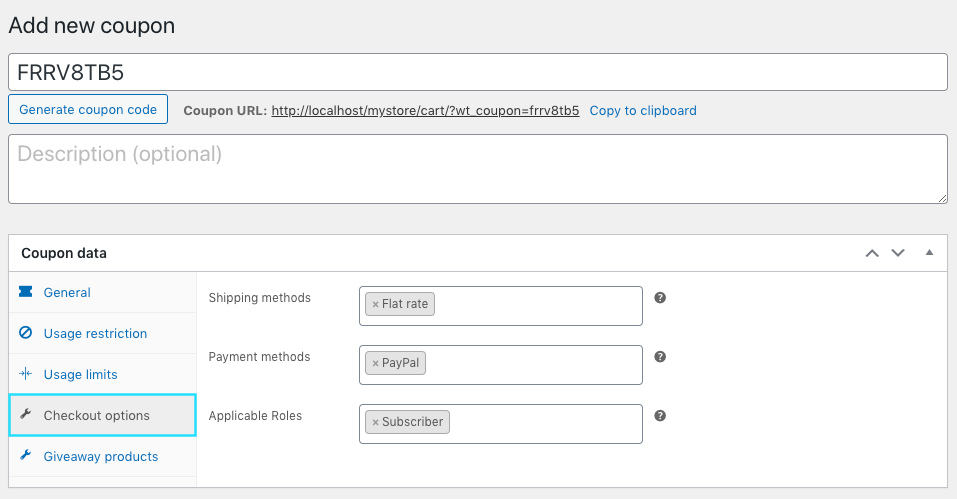Screen dimensions: 957x499
Task: Remove the Subscriber role tag
Action: pos(375,422)
